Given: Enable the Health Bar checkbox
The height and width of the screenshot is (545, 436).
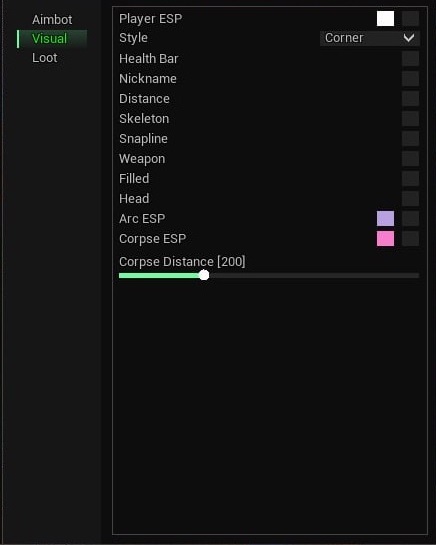Looking at the screenshot, I should coord(410,58).
